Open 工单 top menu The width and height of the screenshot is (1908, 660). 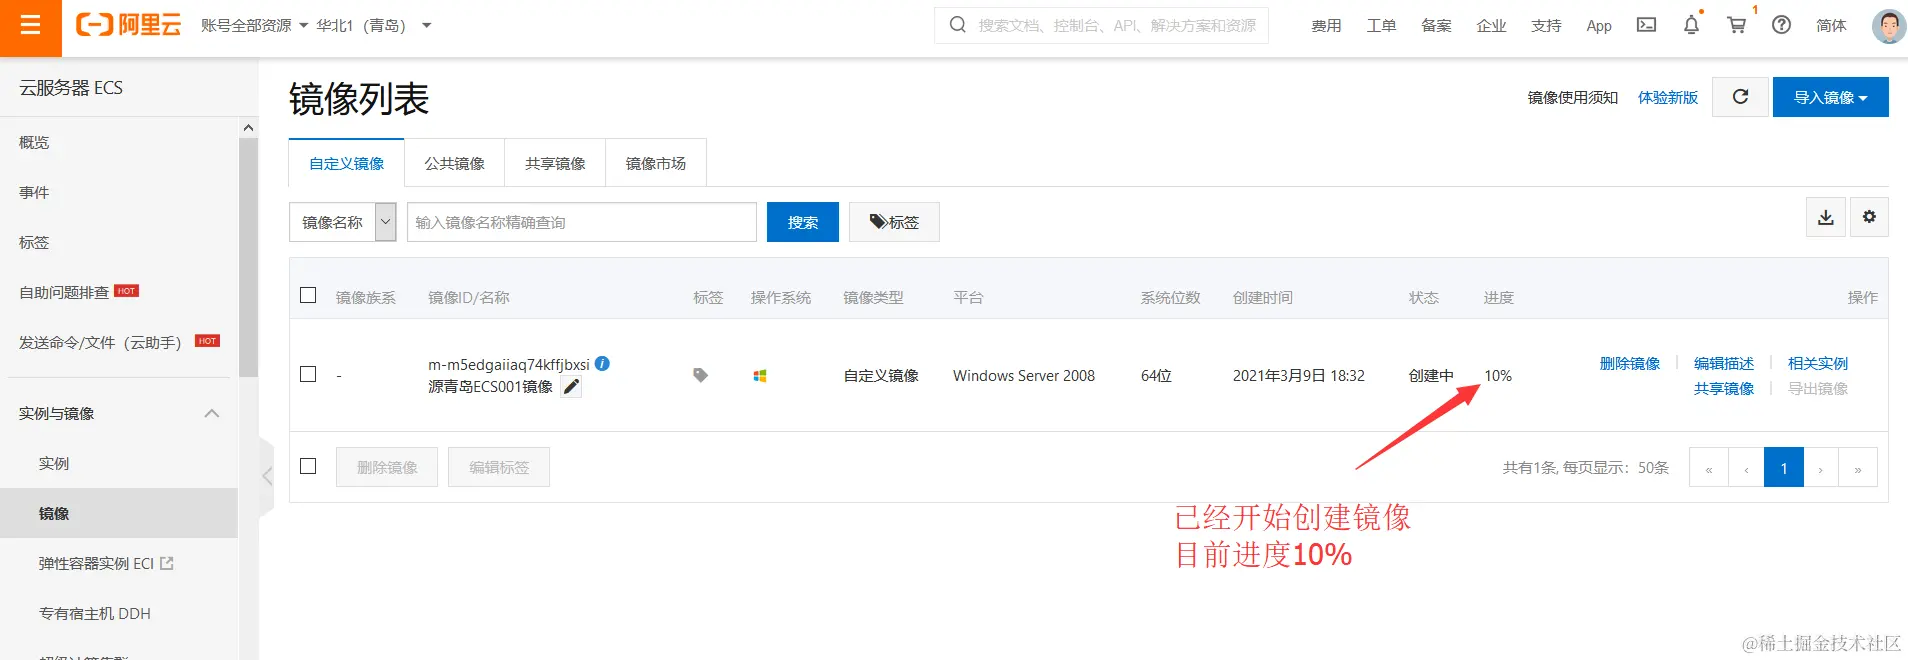[1381, 26]
